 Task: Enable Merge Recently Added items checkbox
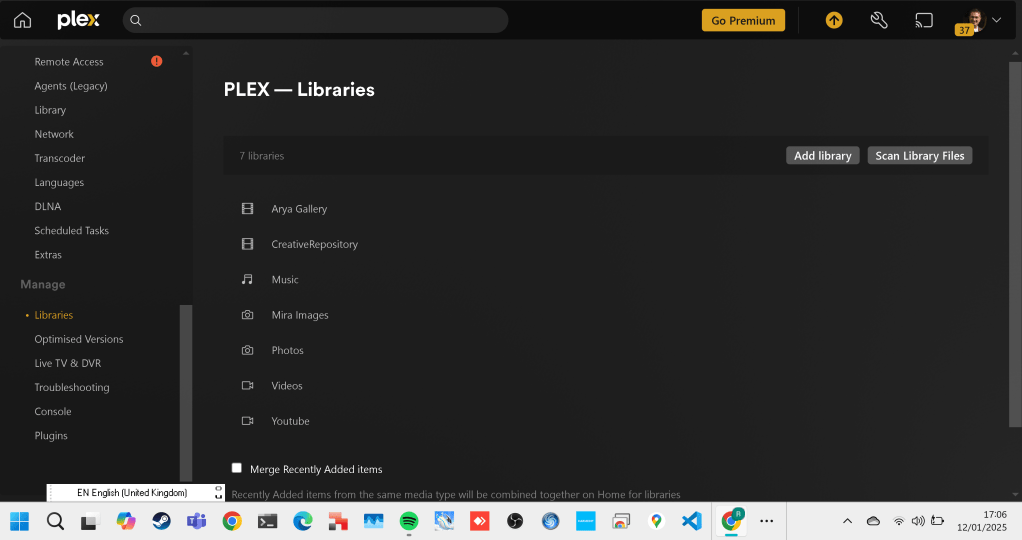click(237, 468)
